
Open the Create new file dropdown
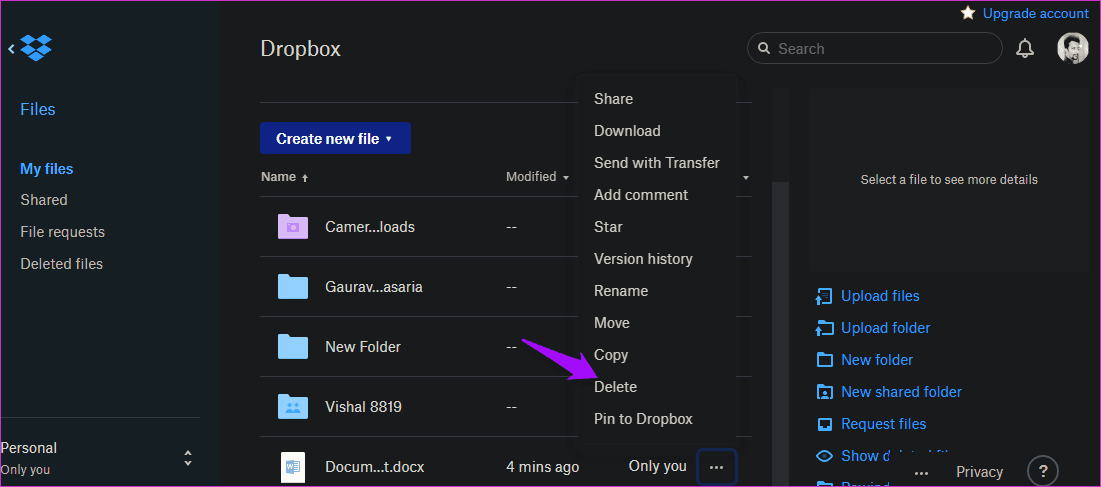[335, 138]
